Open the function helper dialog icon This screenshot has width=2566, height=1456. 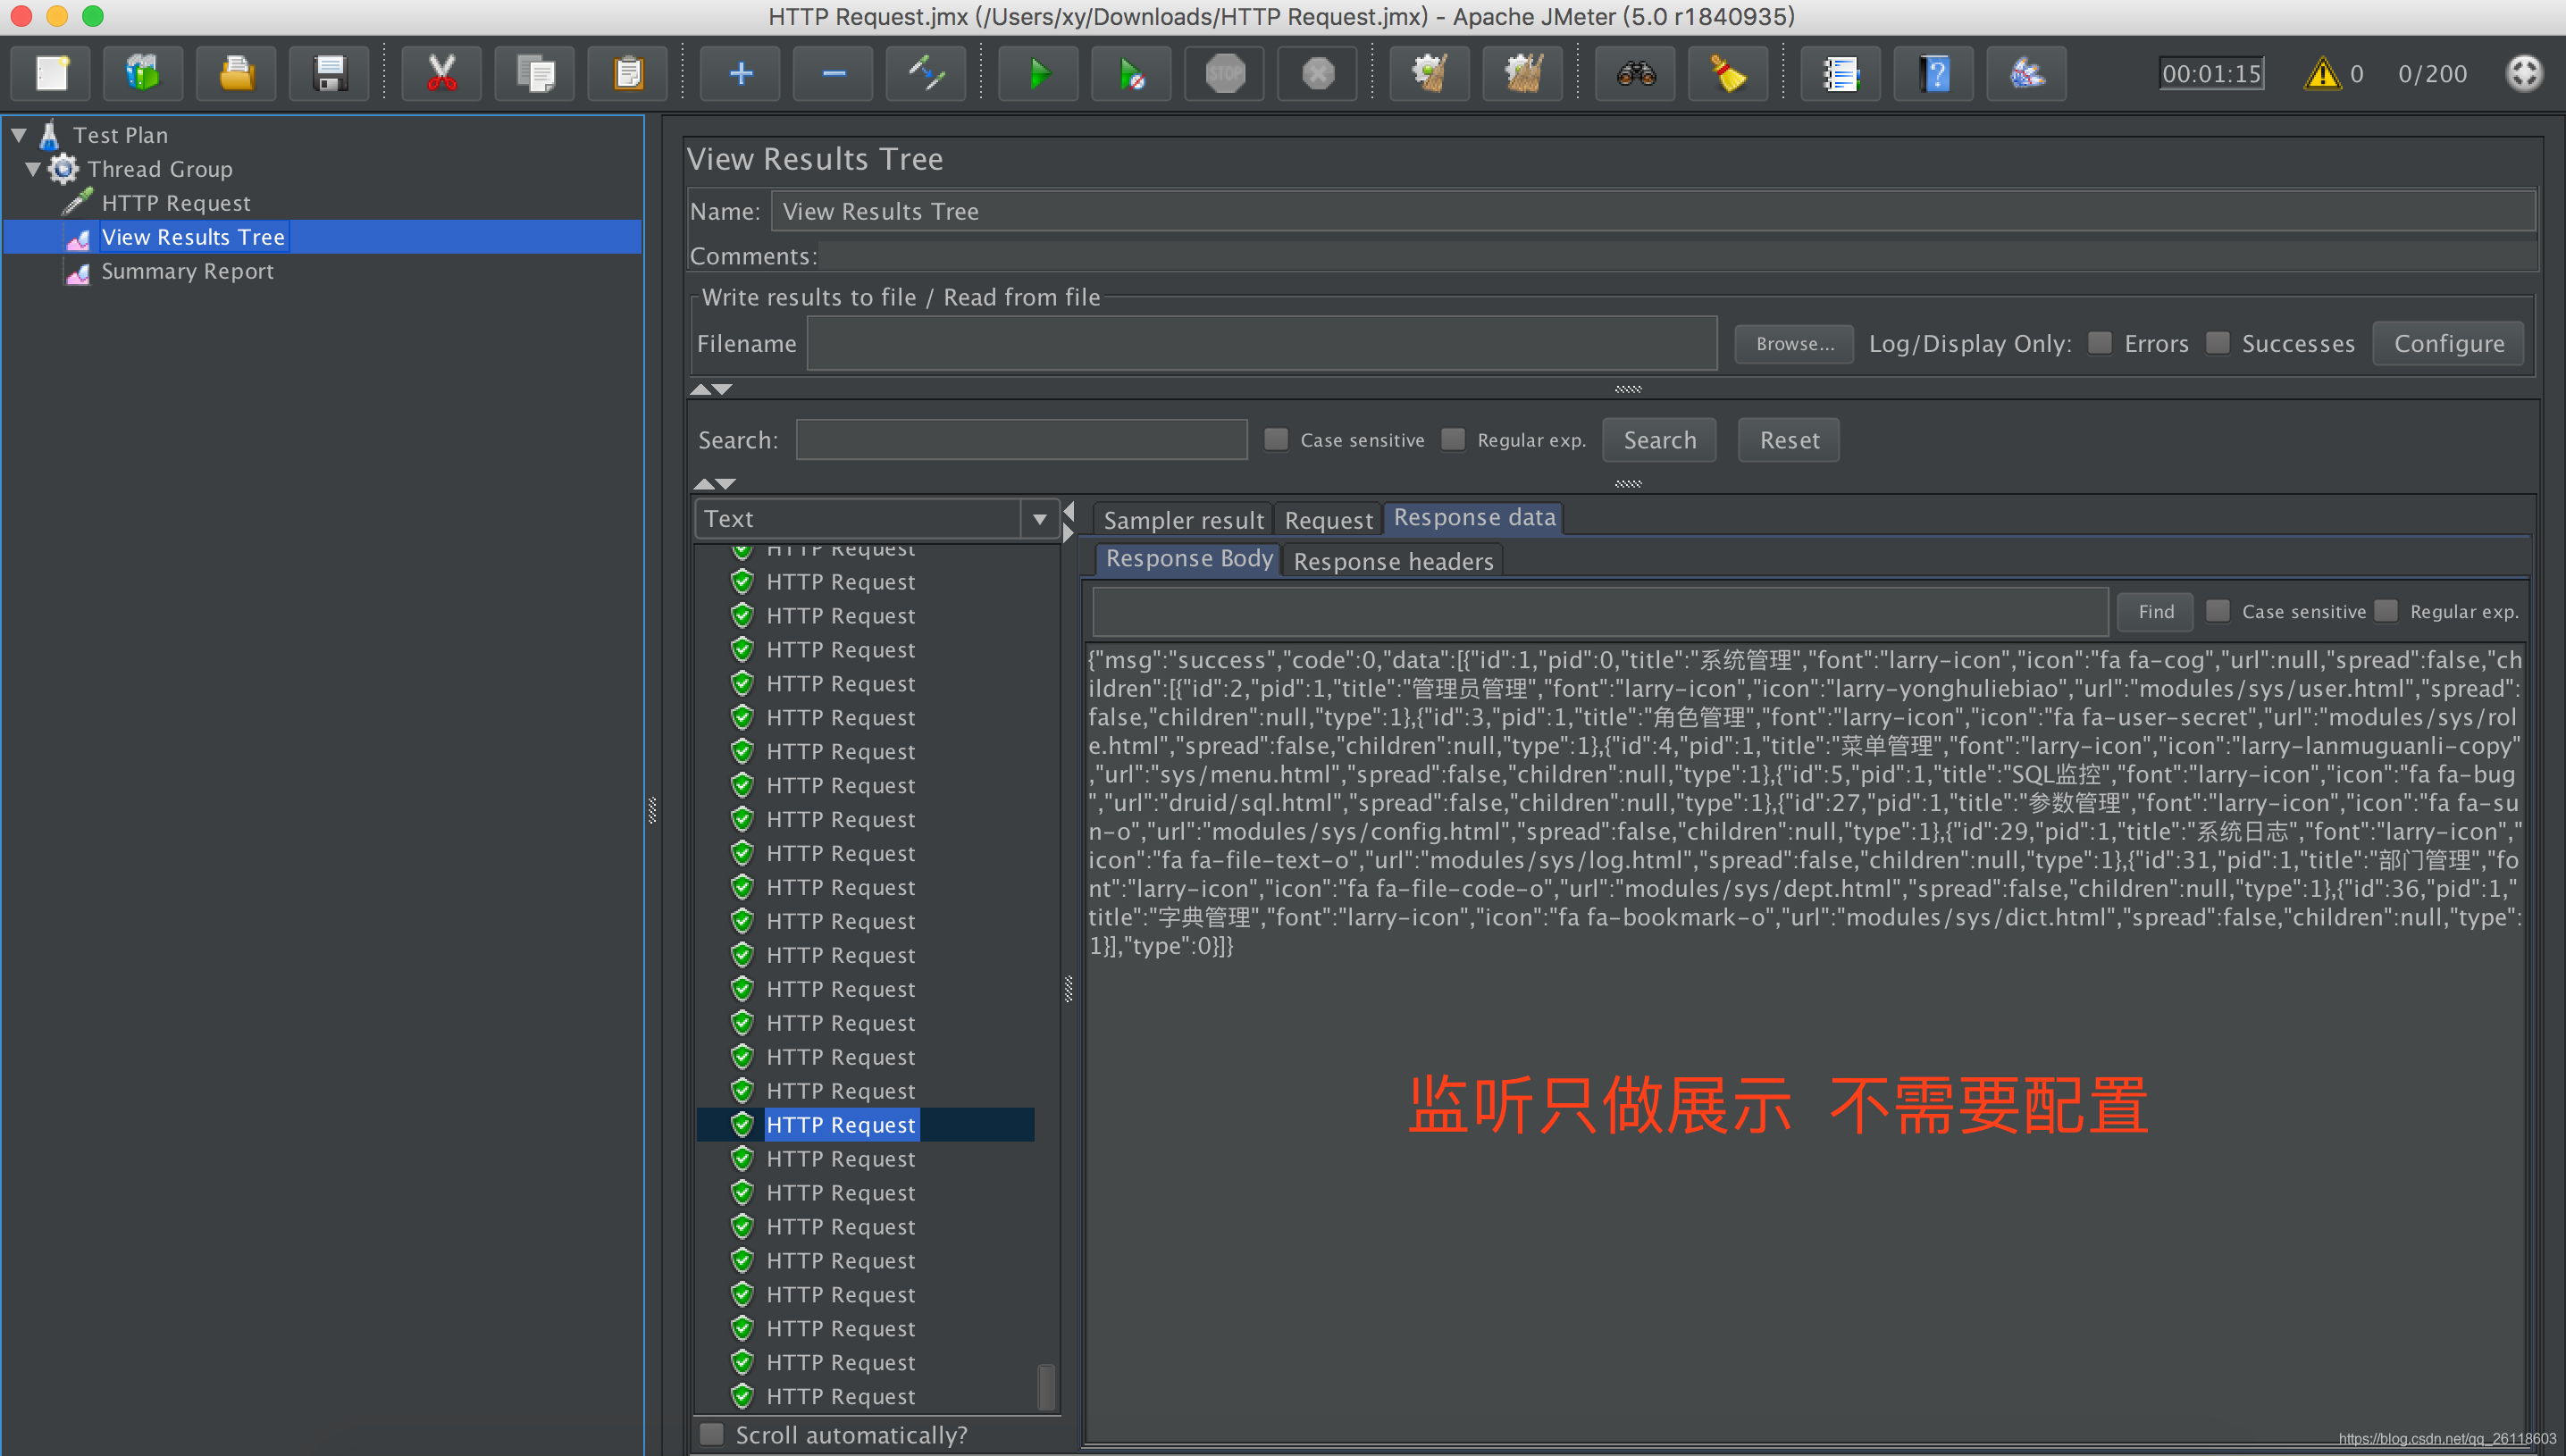click(1841, 73)
